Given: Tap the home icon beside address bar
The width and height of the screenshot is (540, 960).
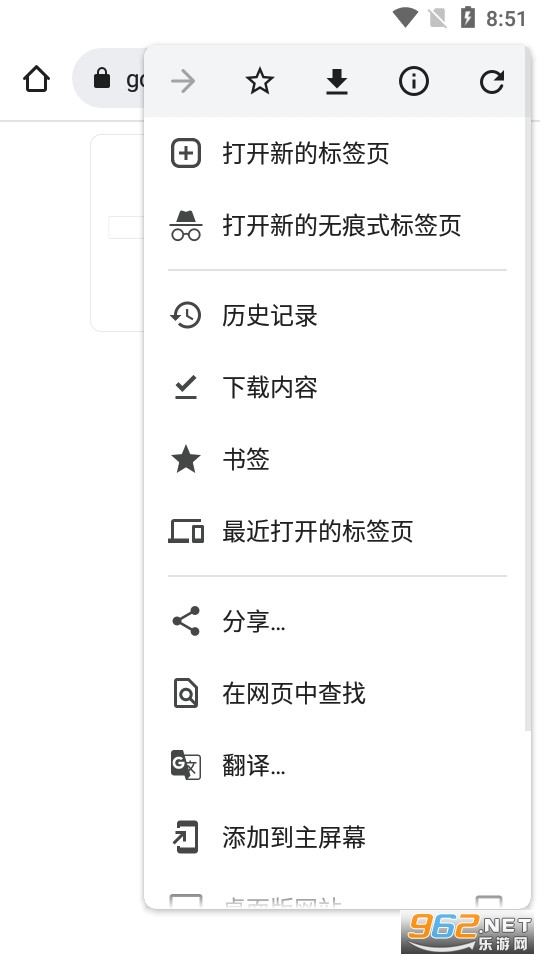Looking at the screenshot, I should [36, 79].
